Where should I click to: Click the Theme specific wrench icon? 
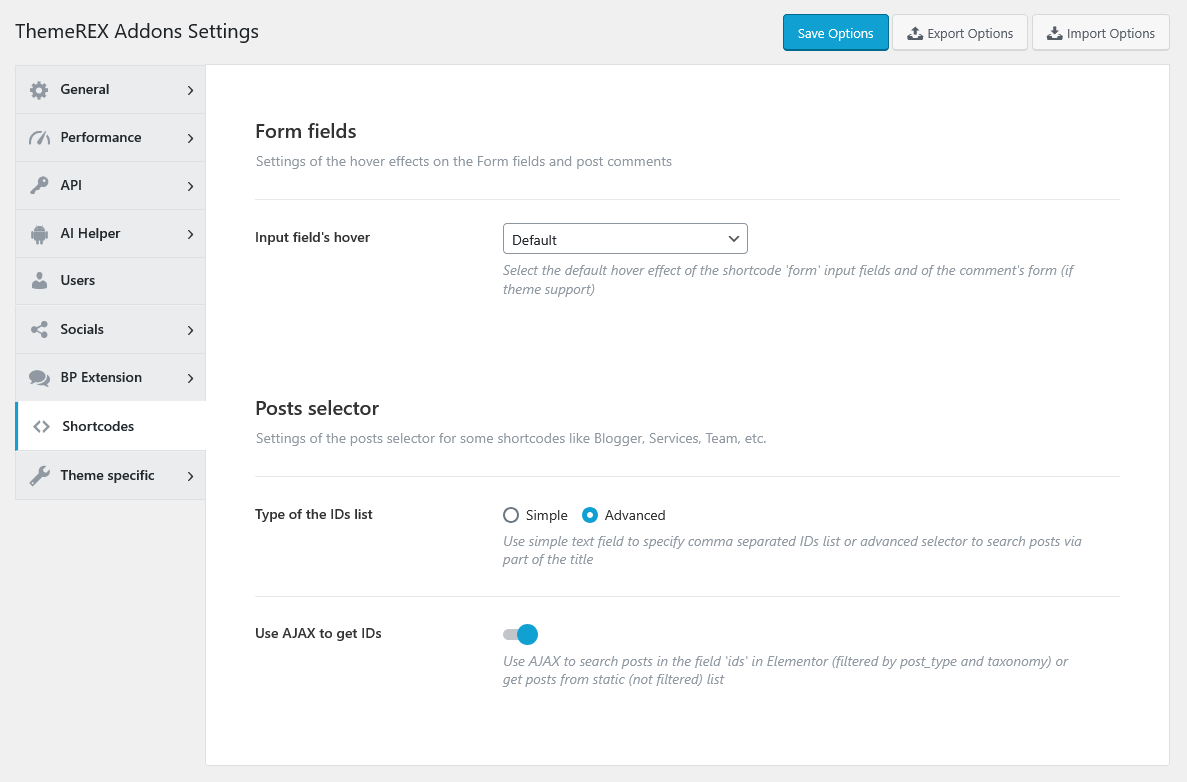(x=39, y=475)
